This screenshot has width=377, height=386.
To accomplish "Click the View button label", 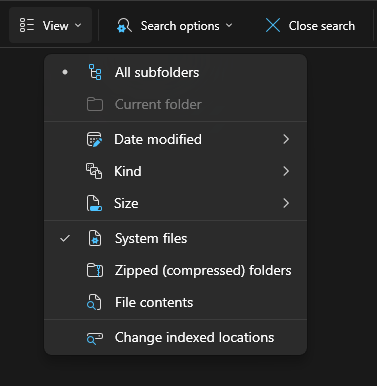I will coord(56,26).
